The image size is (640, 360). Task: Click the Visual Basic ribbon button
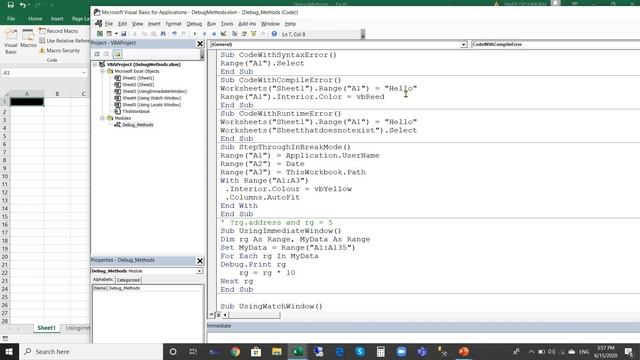point(11,42)
